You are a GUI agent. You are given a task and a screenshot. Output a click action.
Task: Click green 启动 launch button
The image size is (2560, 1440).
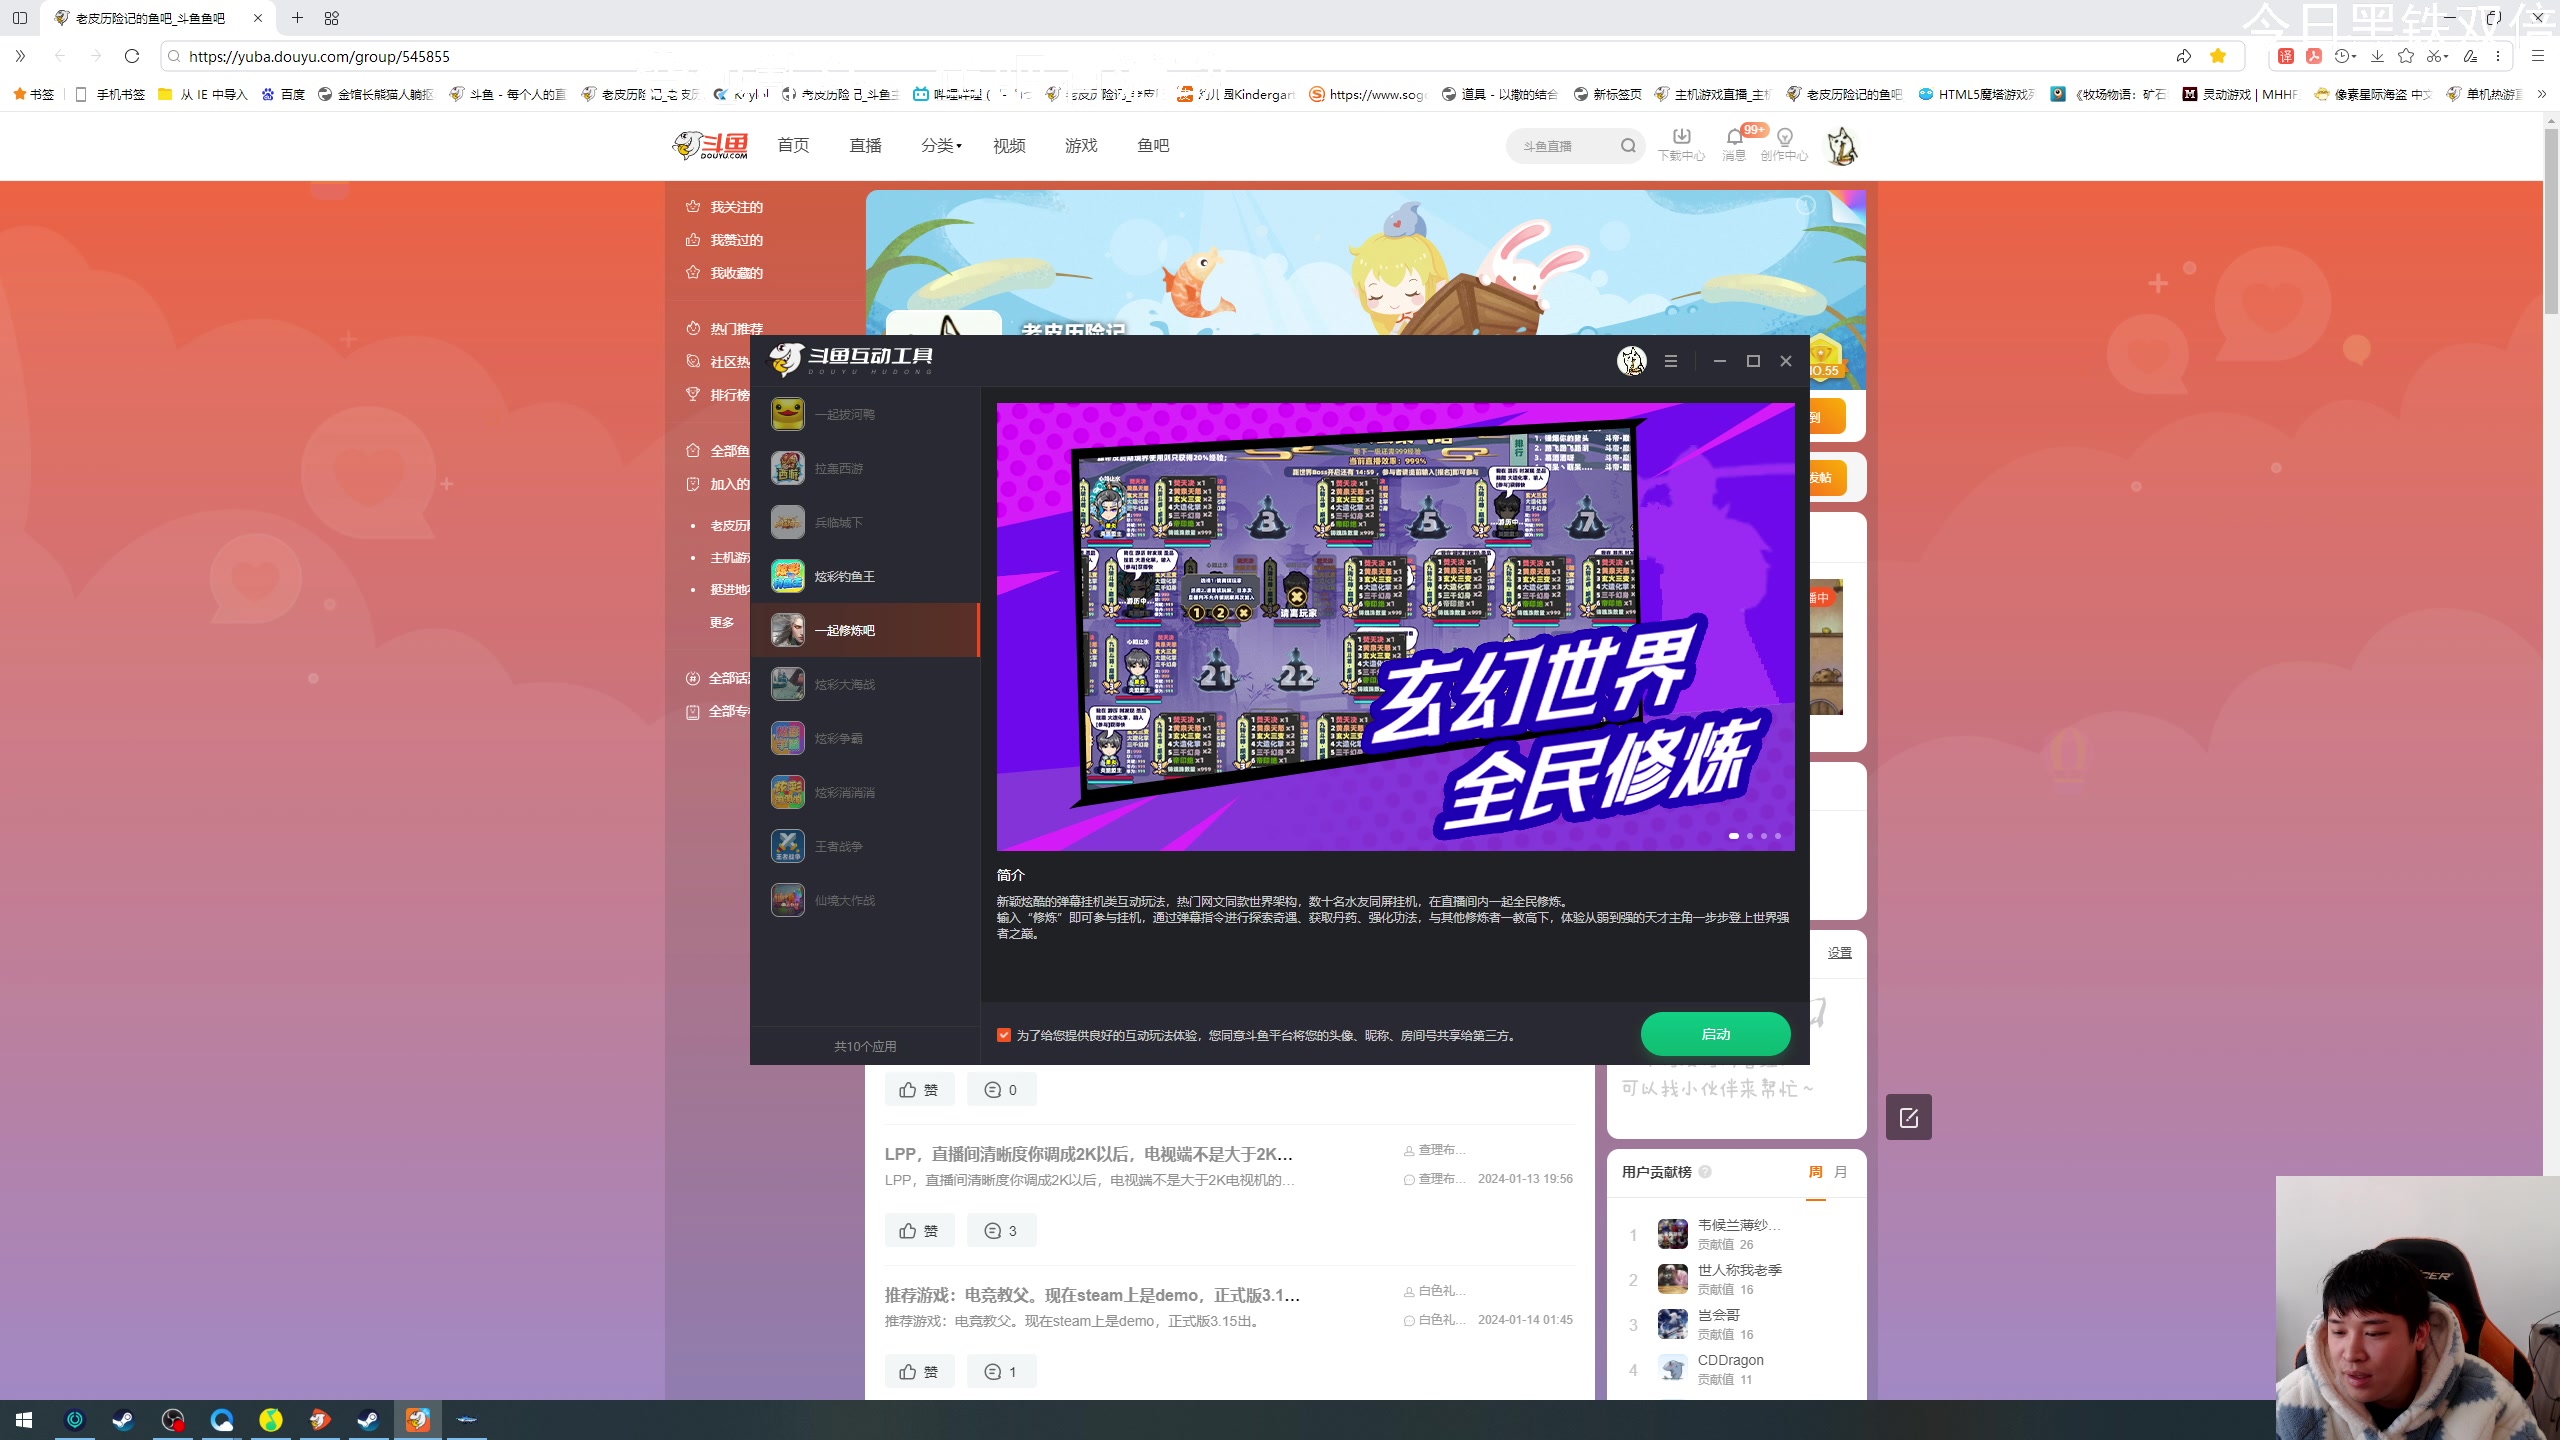(1715, 1034)
